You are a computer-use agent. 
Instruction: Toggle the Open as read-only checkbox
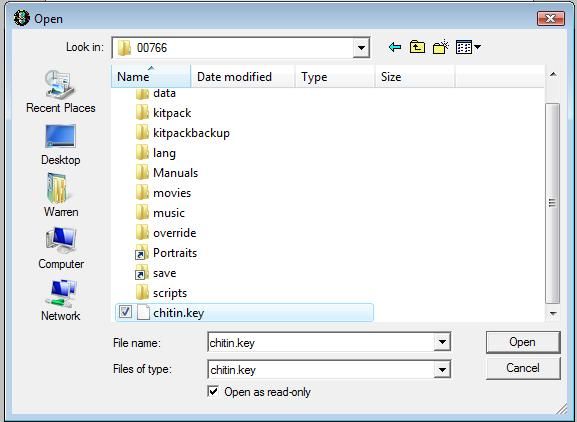213,391
